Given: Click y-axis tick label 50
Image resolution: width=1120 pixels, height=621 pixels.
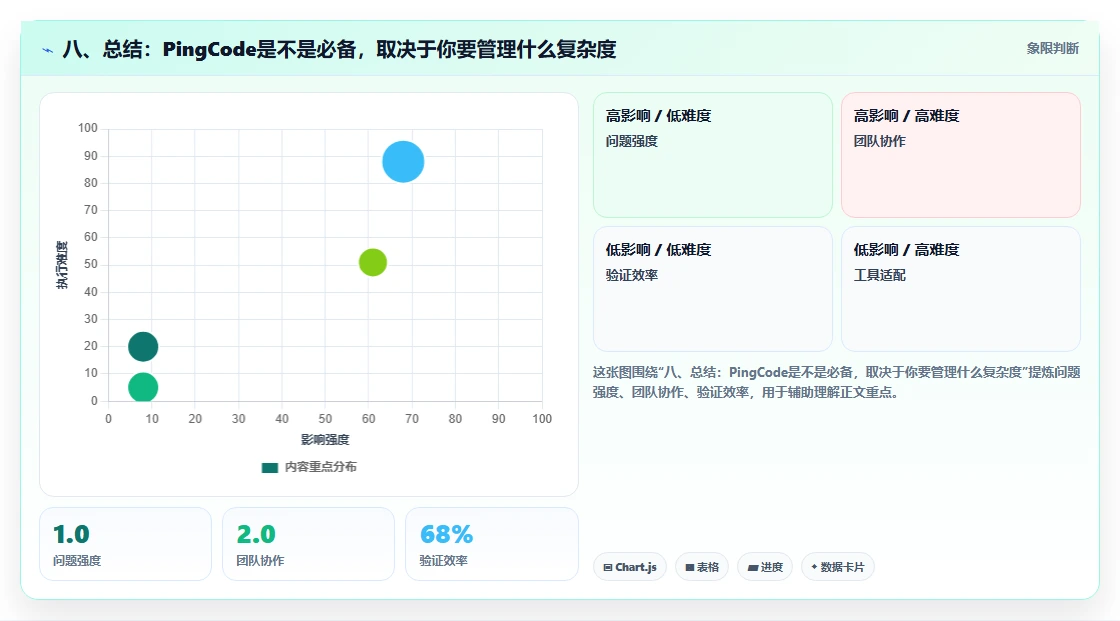Looking at the screenshot, I should (91, 264).
